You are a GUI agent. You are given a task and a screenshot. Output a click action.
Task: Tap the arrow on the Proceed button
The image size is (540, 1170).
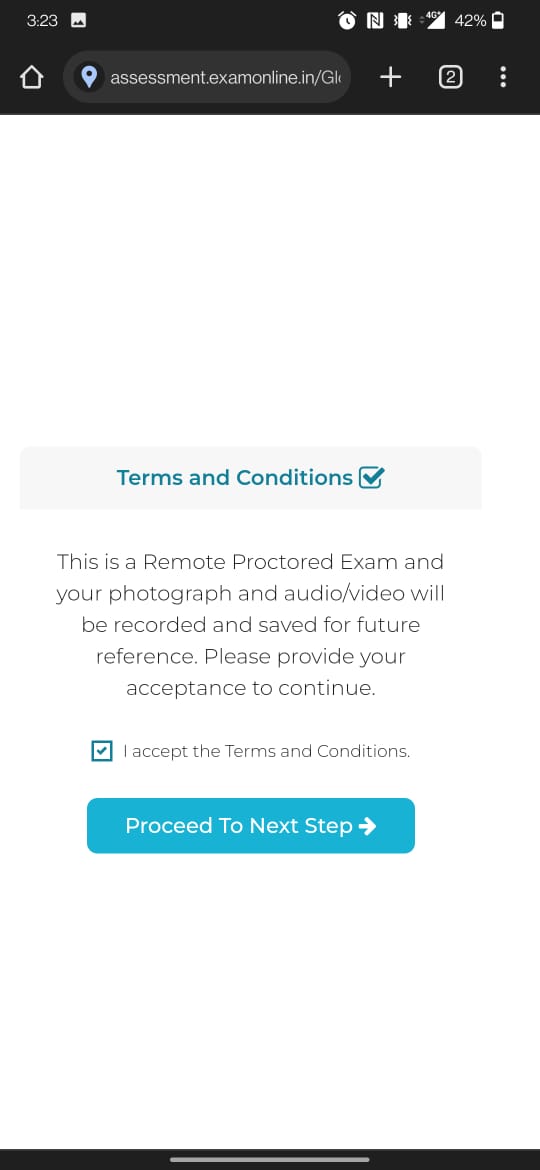(x=367, y=825)
